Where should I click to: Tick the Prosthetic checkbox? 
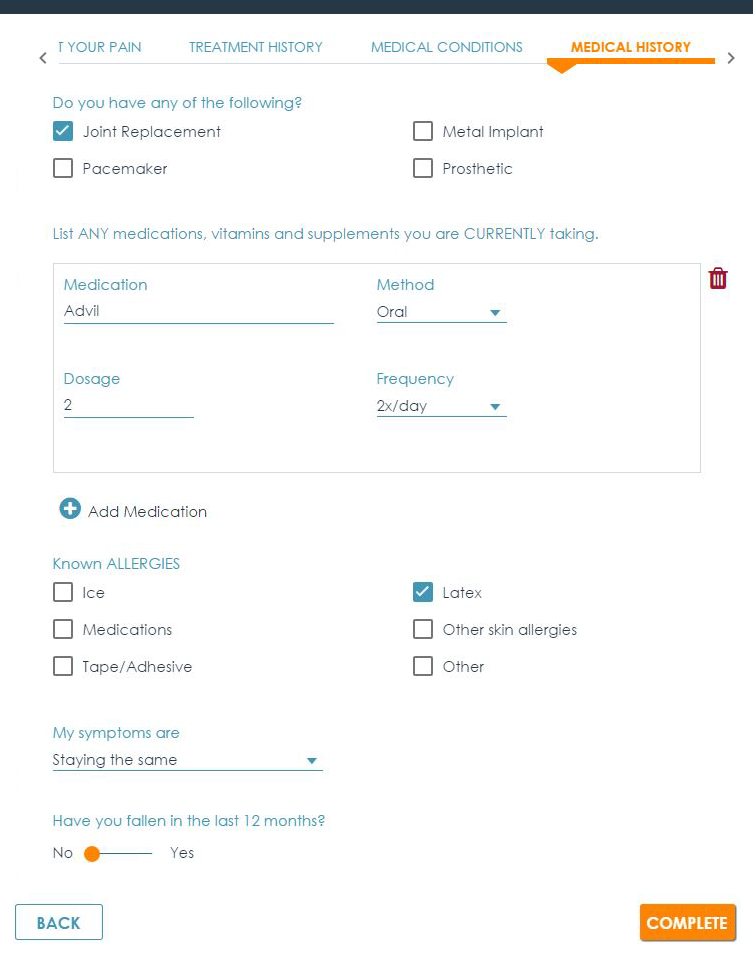point(423,168)
